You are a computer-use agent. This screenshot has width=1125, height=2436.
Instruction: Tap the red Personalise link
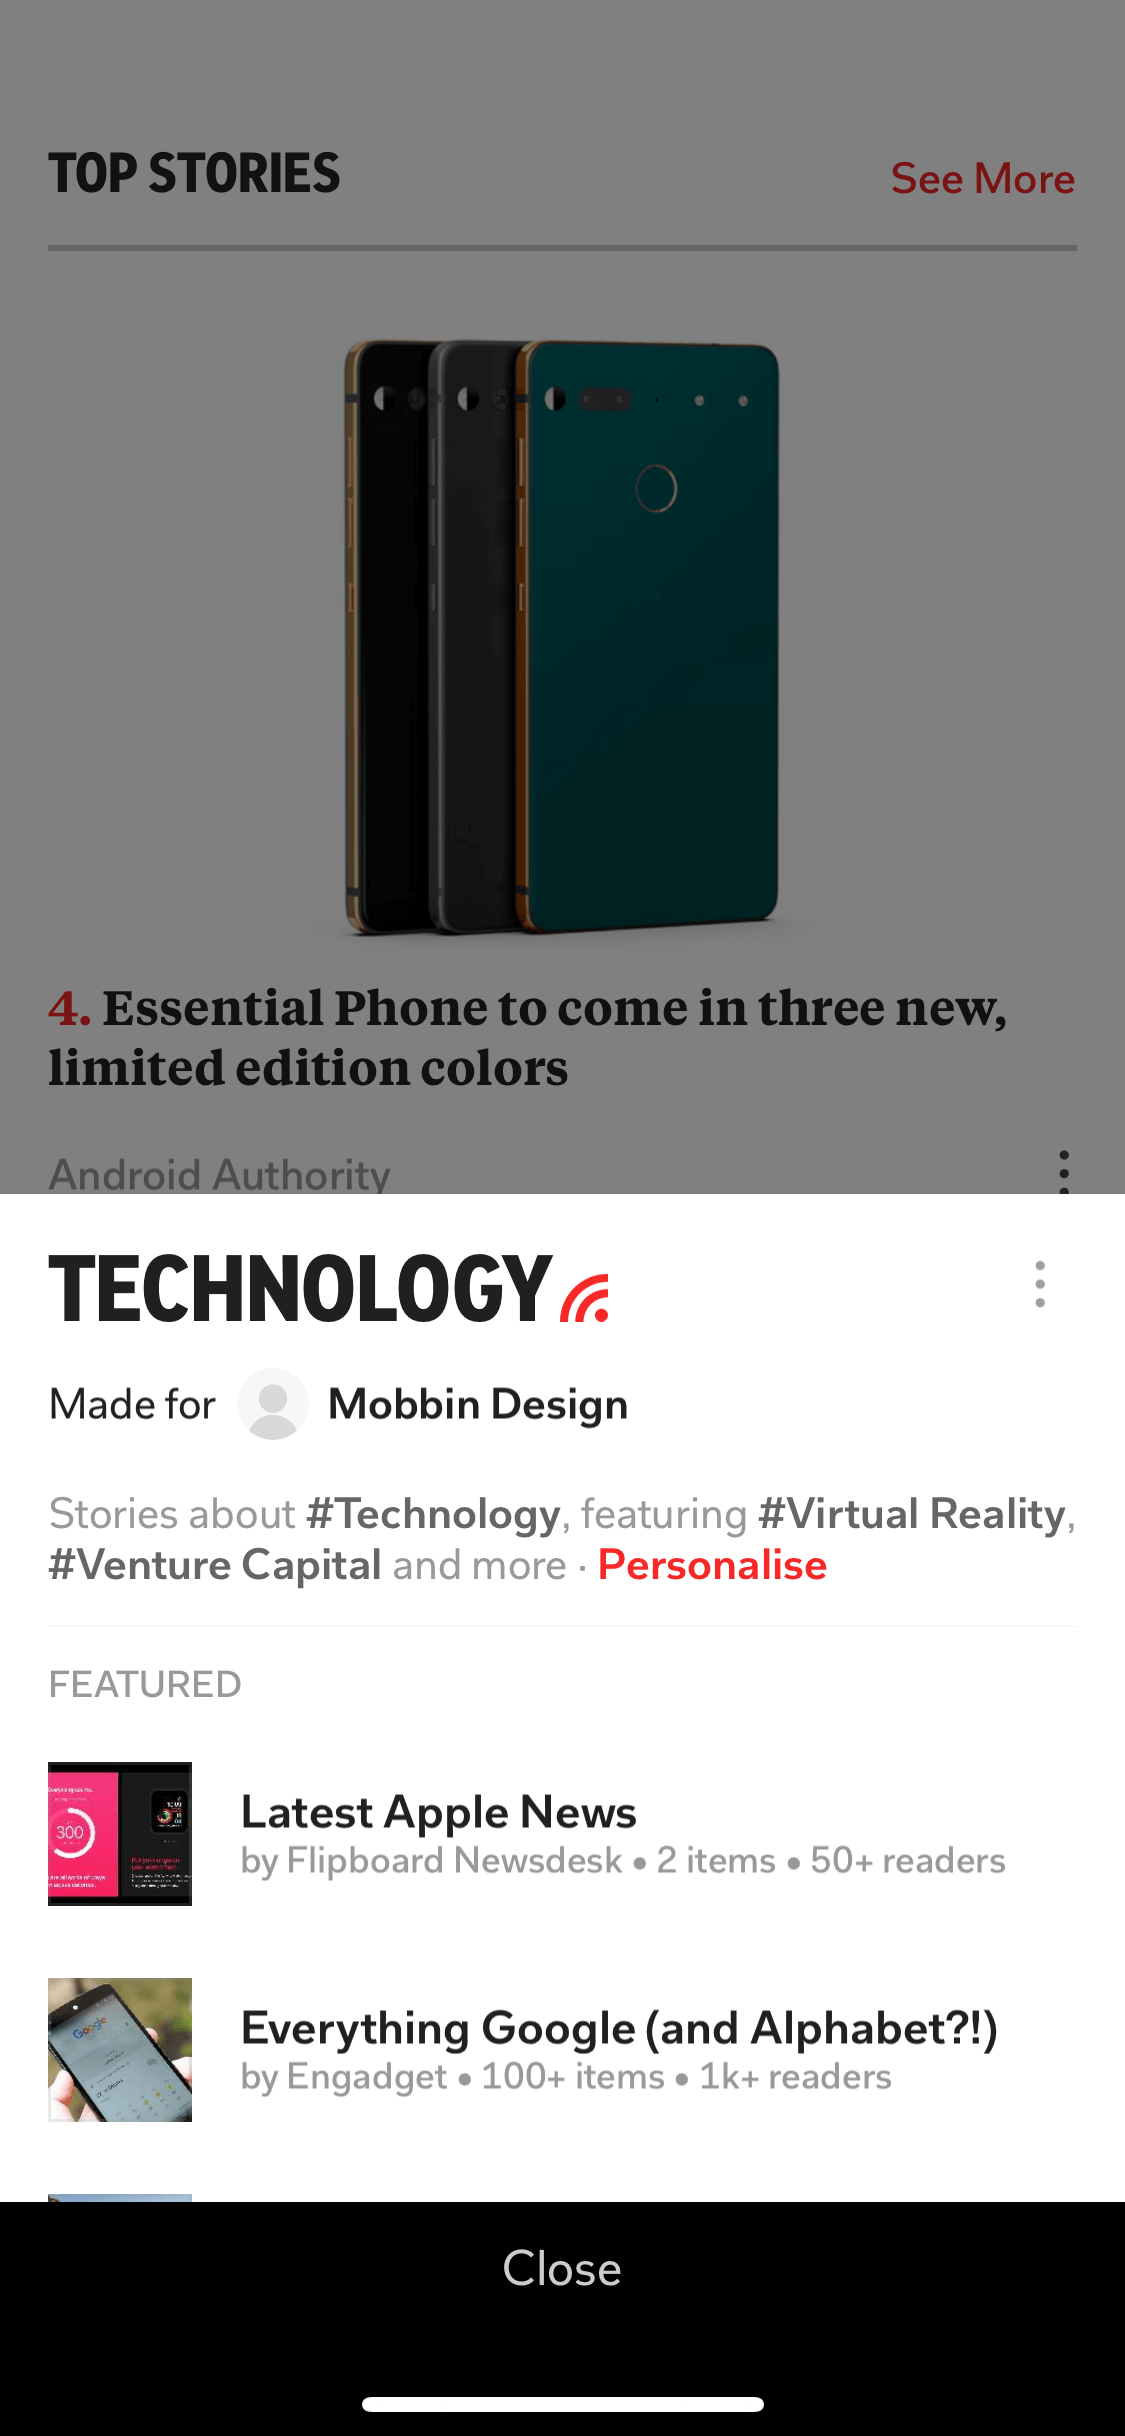712,1565
